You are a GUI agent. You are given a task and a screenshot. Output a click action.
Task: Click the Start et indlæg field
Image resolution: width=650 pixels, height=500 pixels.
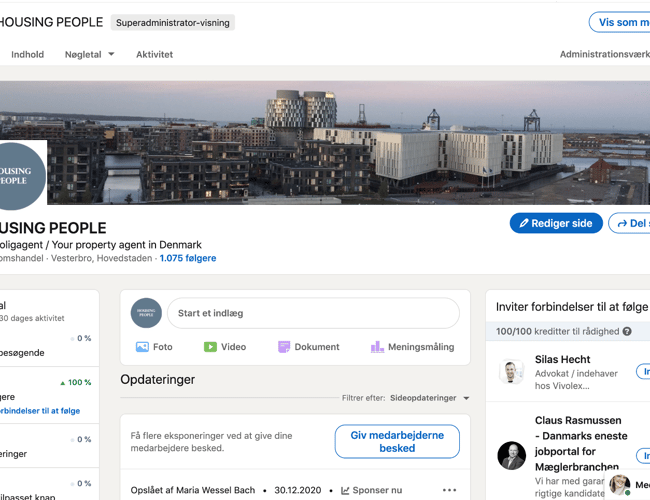coord(312,313)
